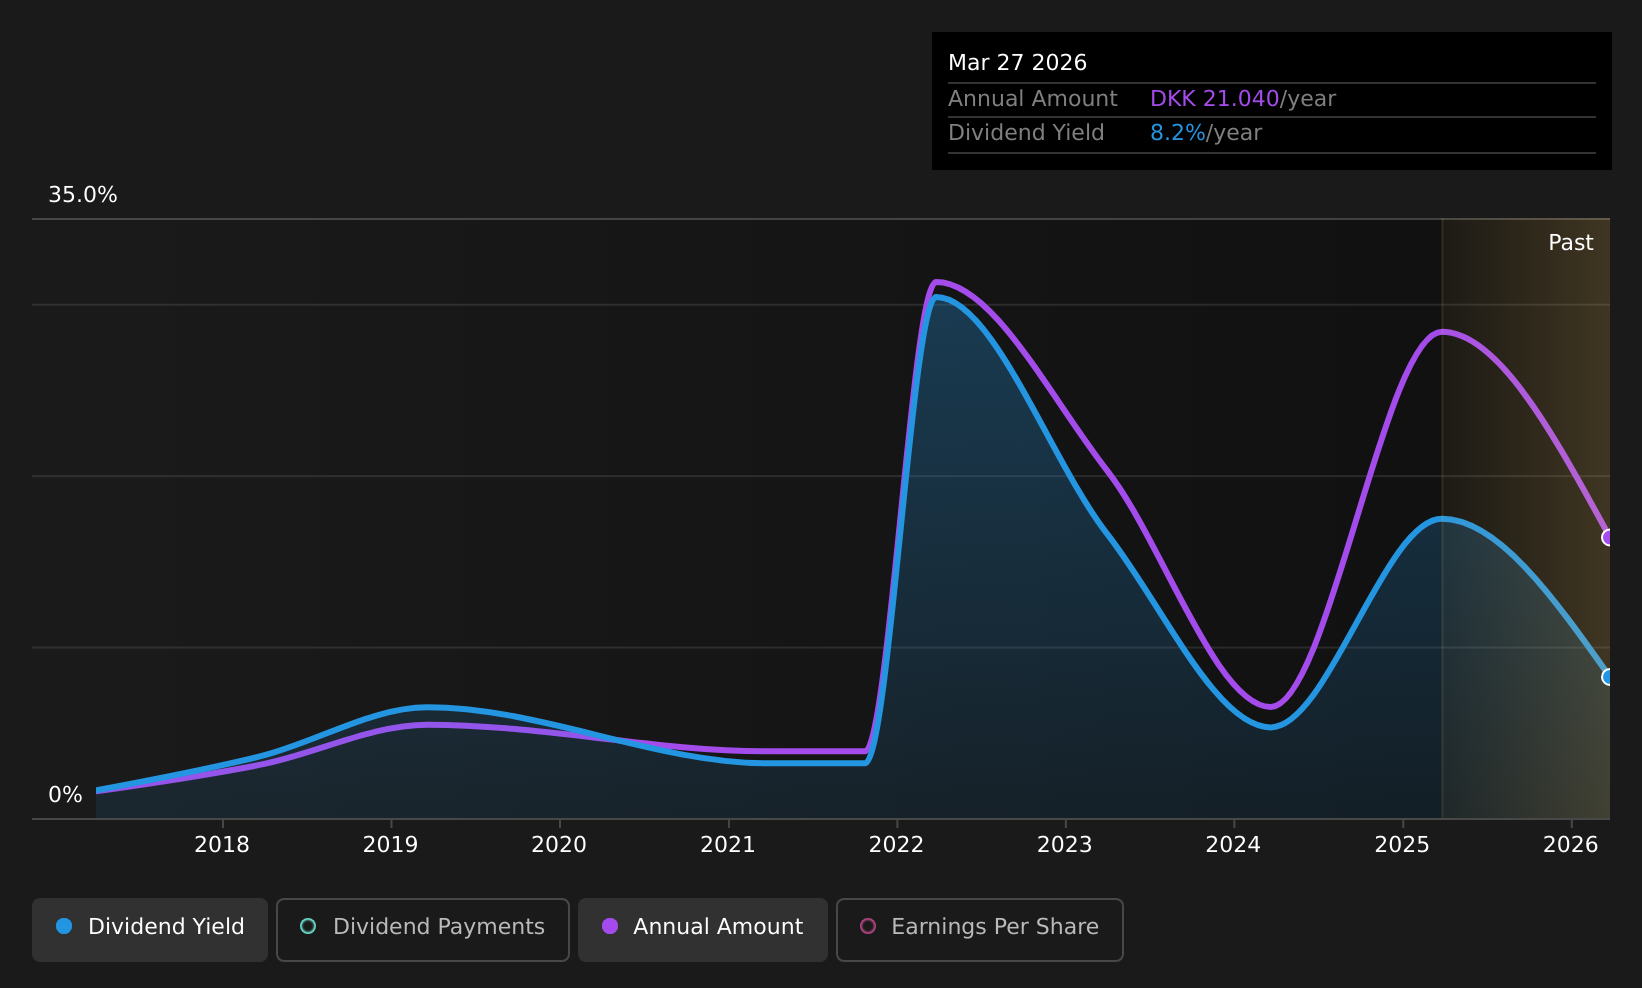Click the purple Annual Amount legend dot
The image size is (1642, 988).
pos(610,926)
